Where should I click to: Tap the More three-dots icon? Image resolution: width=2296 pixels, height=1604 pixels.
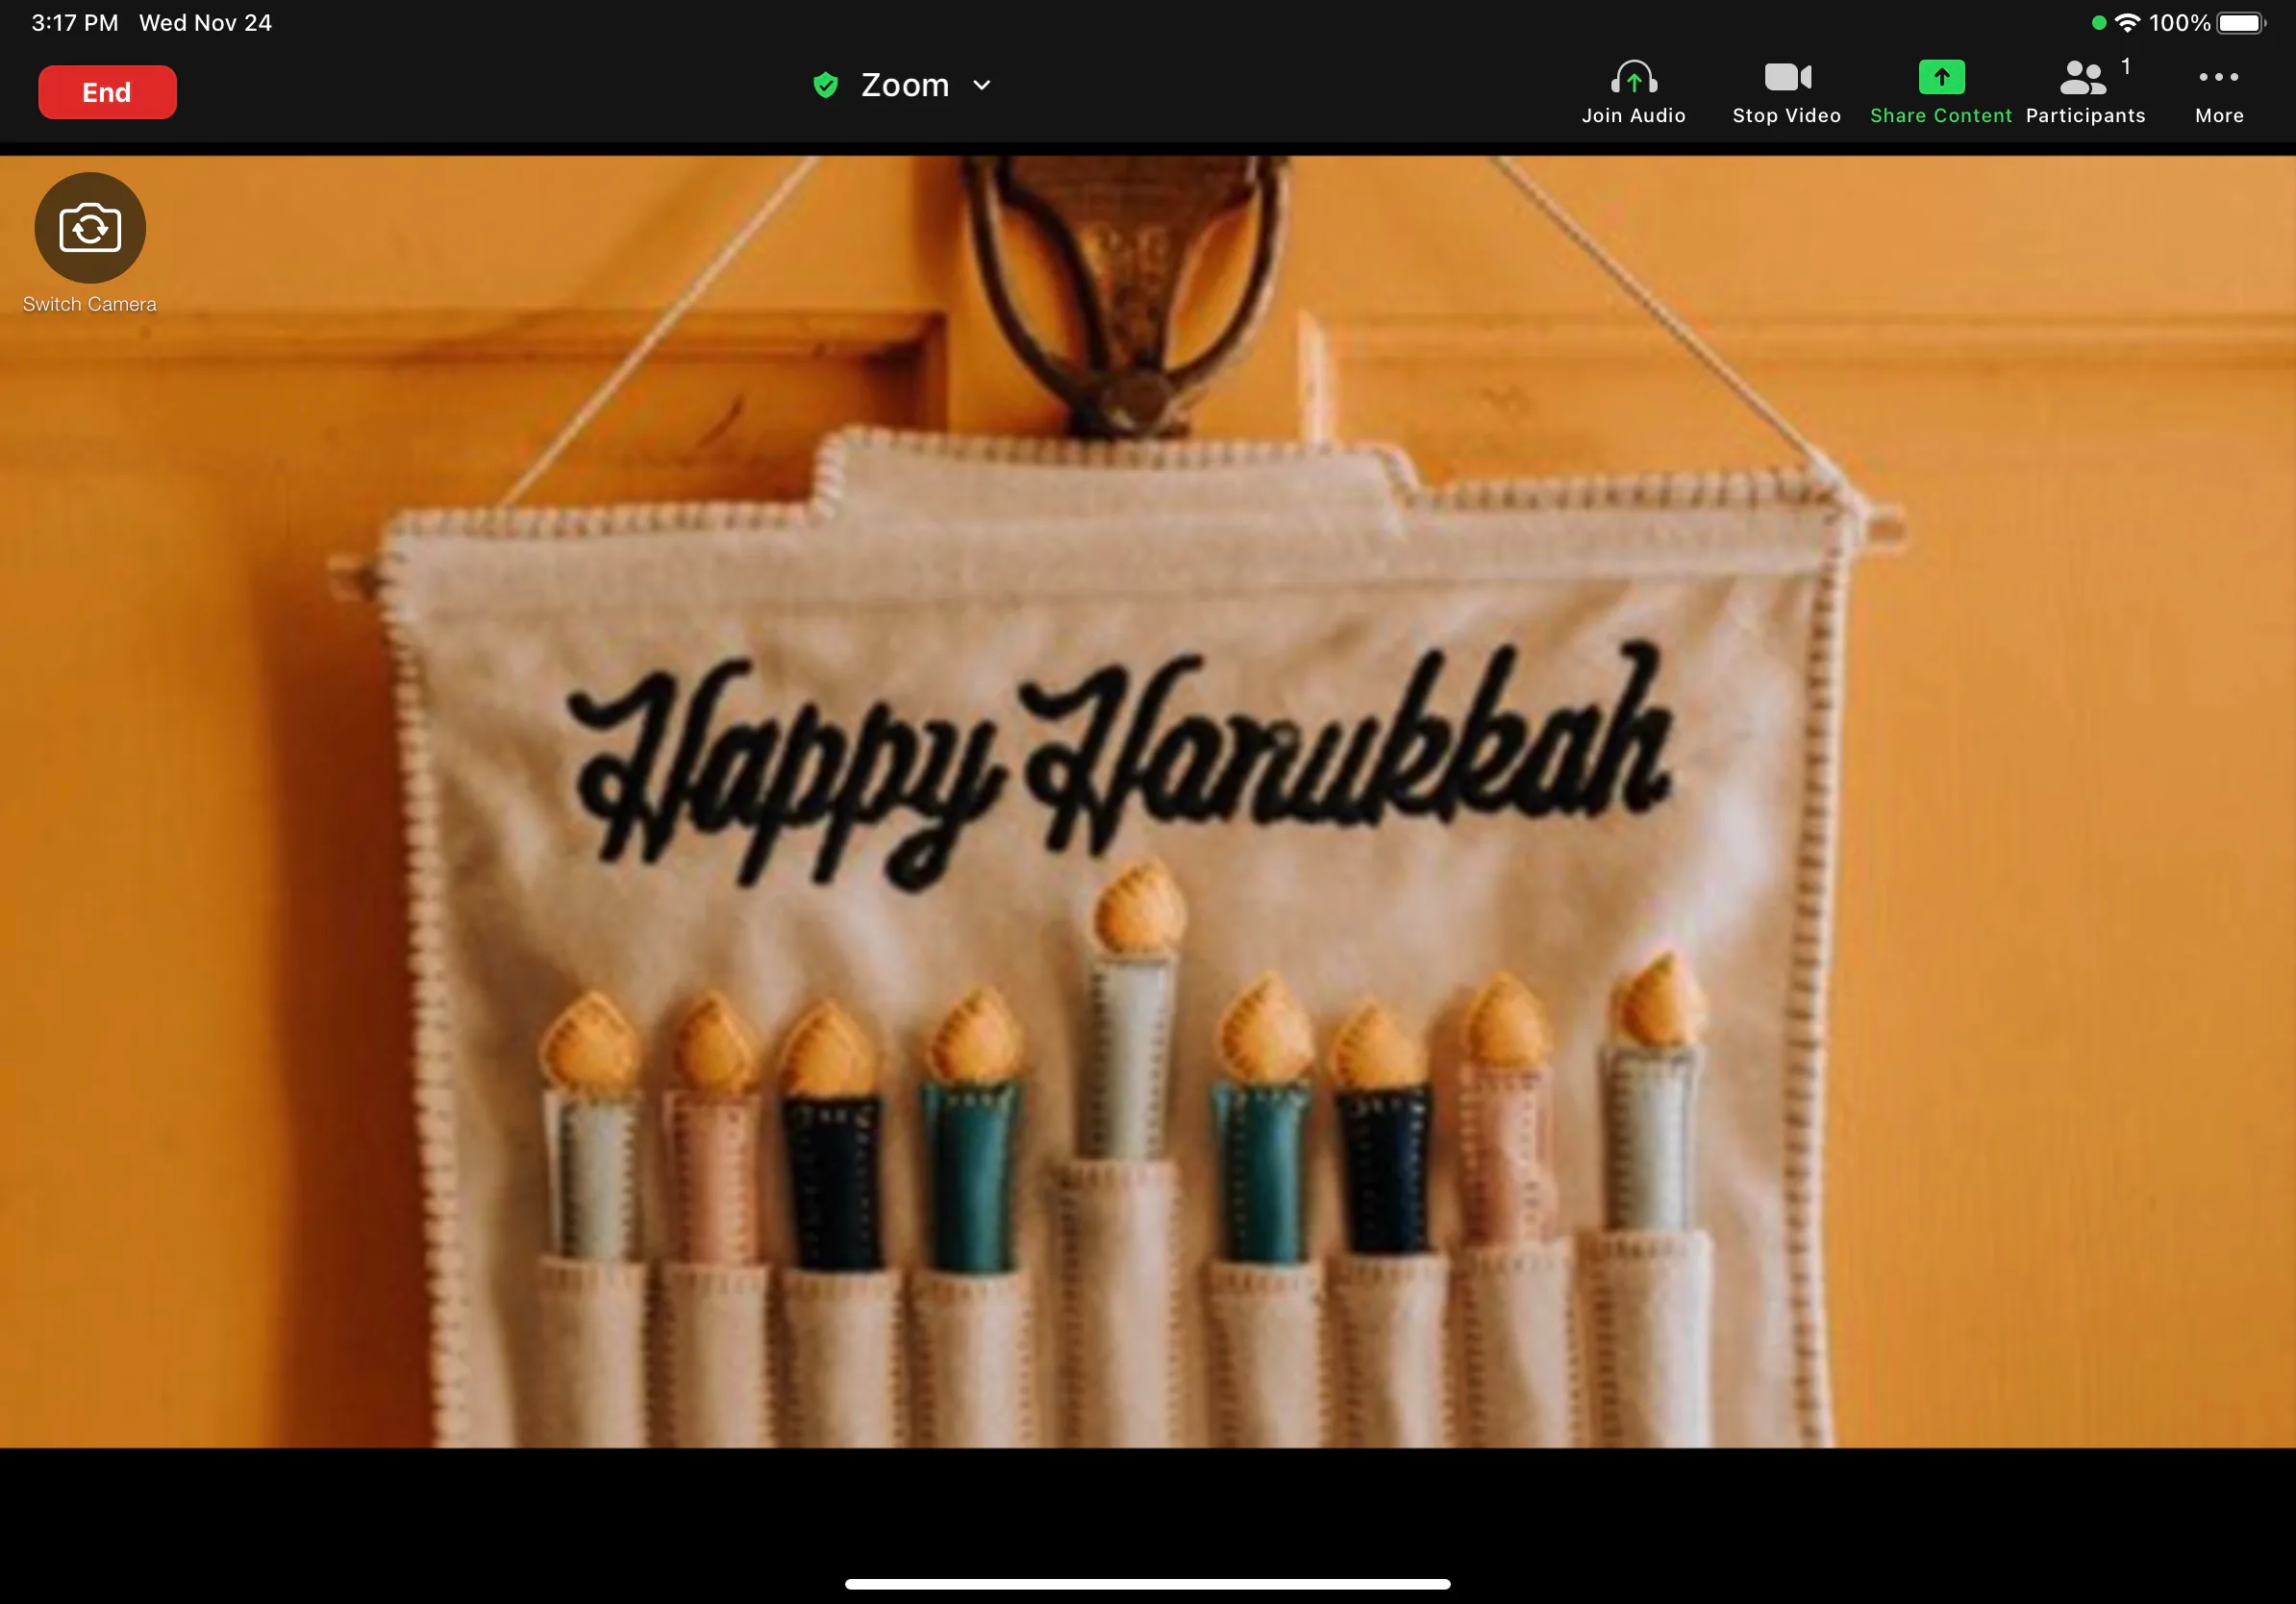(x=2218, y=77)
